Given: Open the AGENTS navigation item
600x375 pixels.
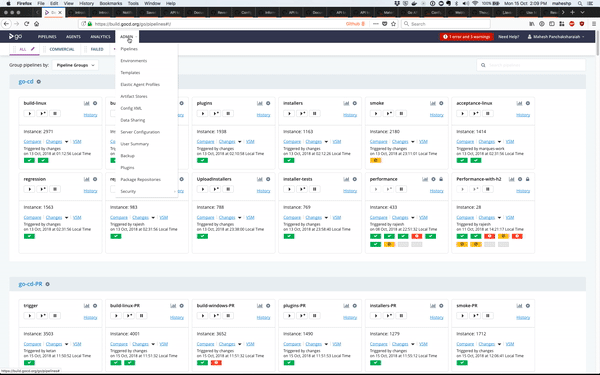Looking at the screenshot, I should click(73, 37).
